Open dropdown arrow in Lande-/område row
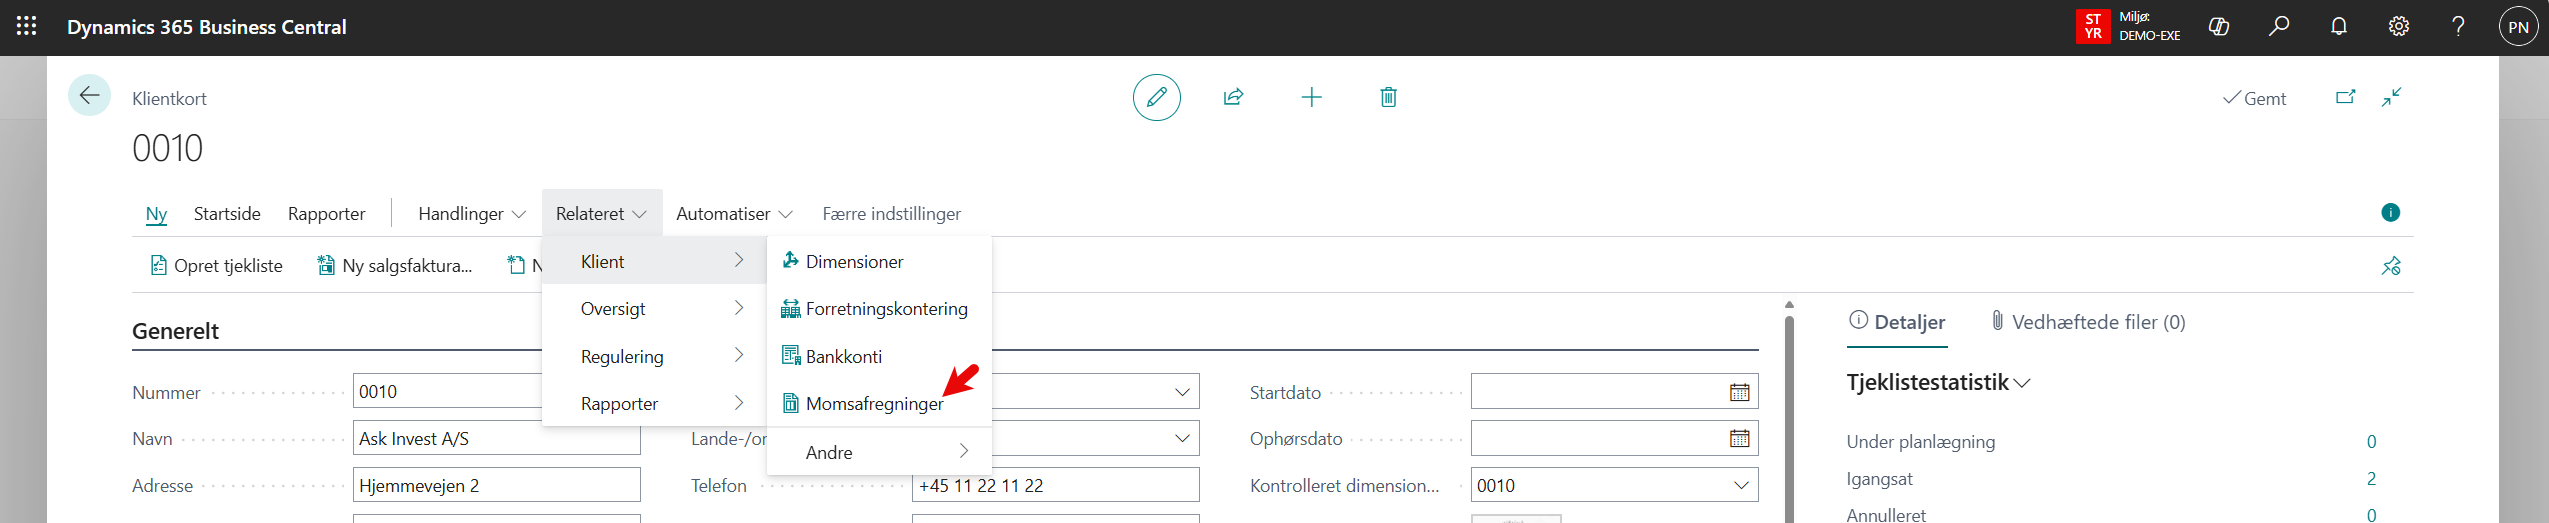This screenshot has width=2549, height=523. (x=1182, y=438)
